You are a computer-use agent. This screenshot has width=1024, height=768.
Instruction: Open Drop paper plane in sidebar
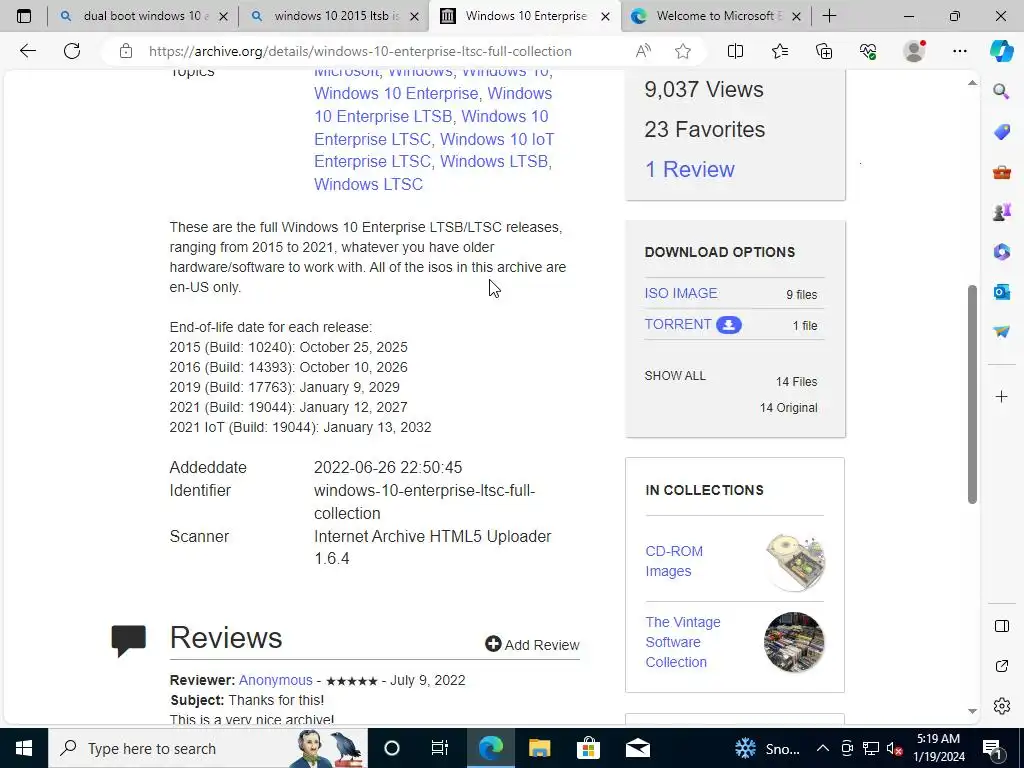coord(1002,332)
